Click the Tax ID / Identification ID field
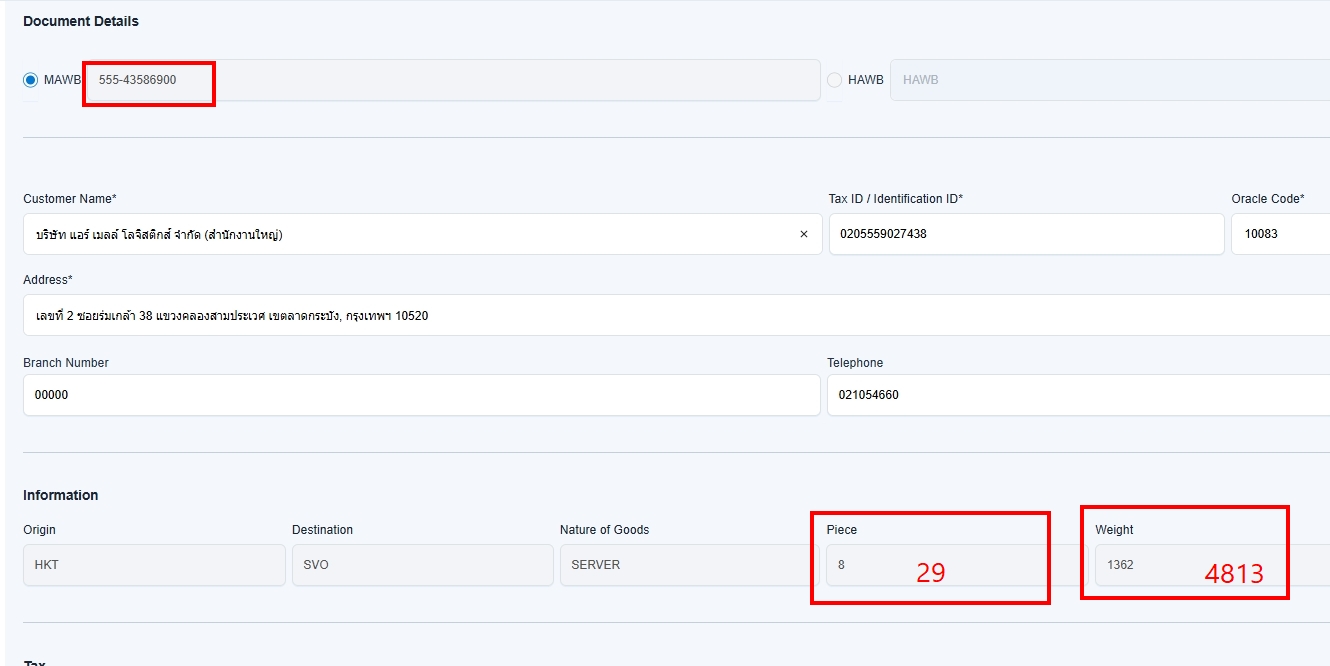Image resolution: width=1330 pixels, height=666 pixels. point(1025,234)
